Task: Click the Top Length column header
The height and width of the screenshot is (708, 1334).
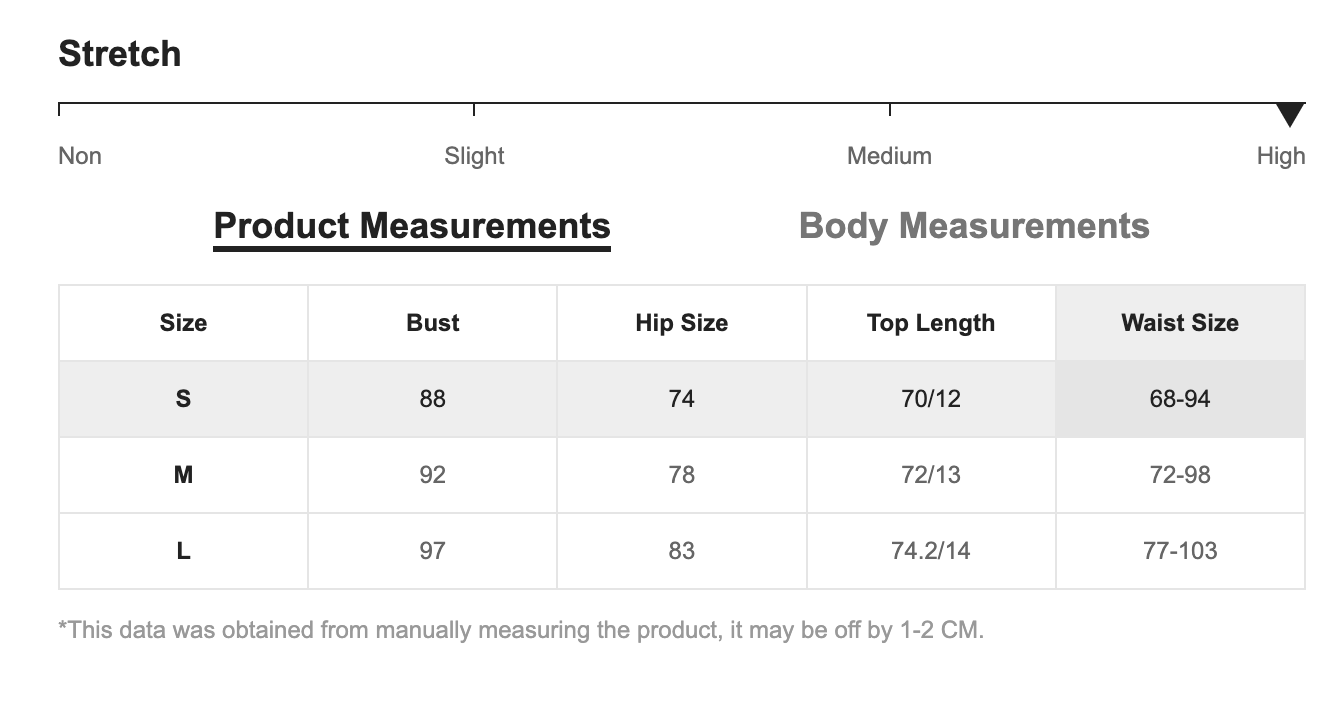Action: point(930,323)
